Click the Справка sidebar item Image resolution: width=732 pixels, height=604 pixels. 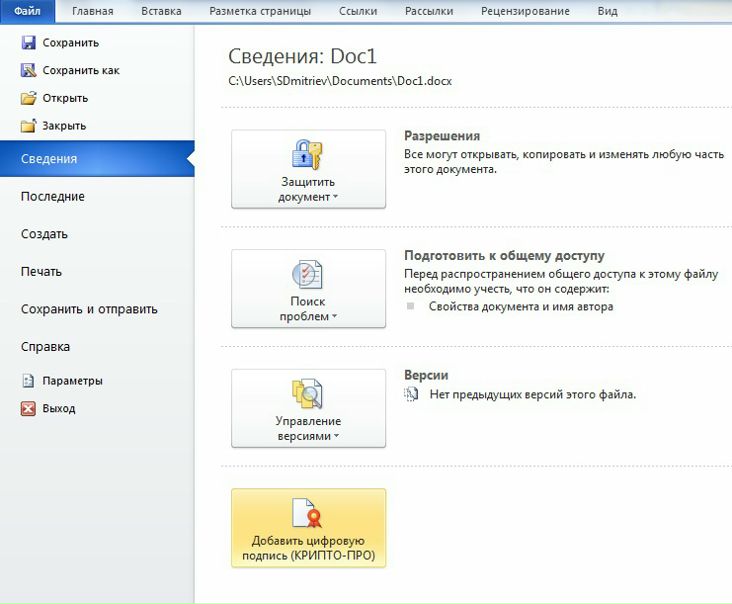pyautogui.click(x=45, y=347)
